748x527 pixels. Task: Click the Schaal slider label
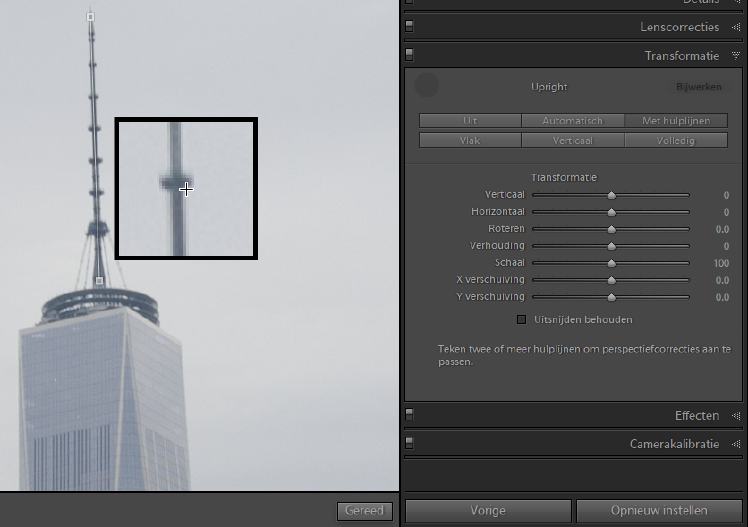tap(509, 263)
